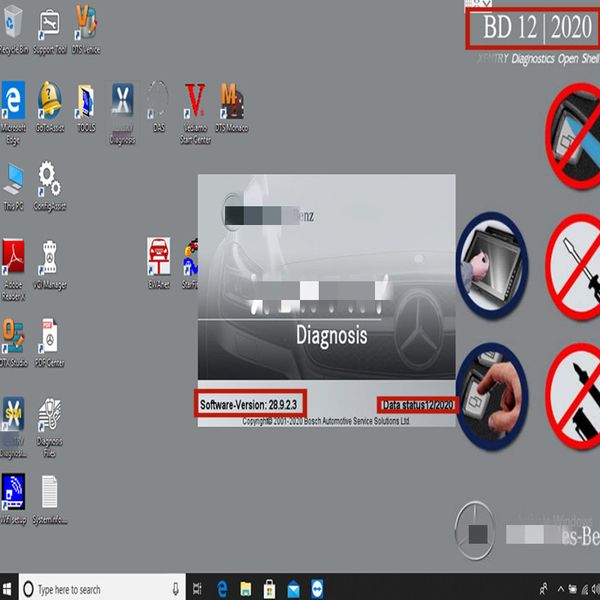This screenshot has width=600, height=600.
Task: Open the EWAnet red car icon
Action: pyautogui.click(x=158, y=263)
